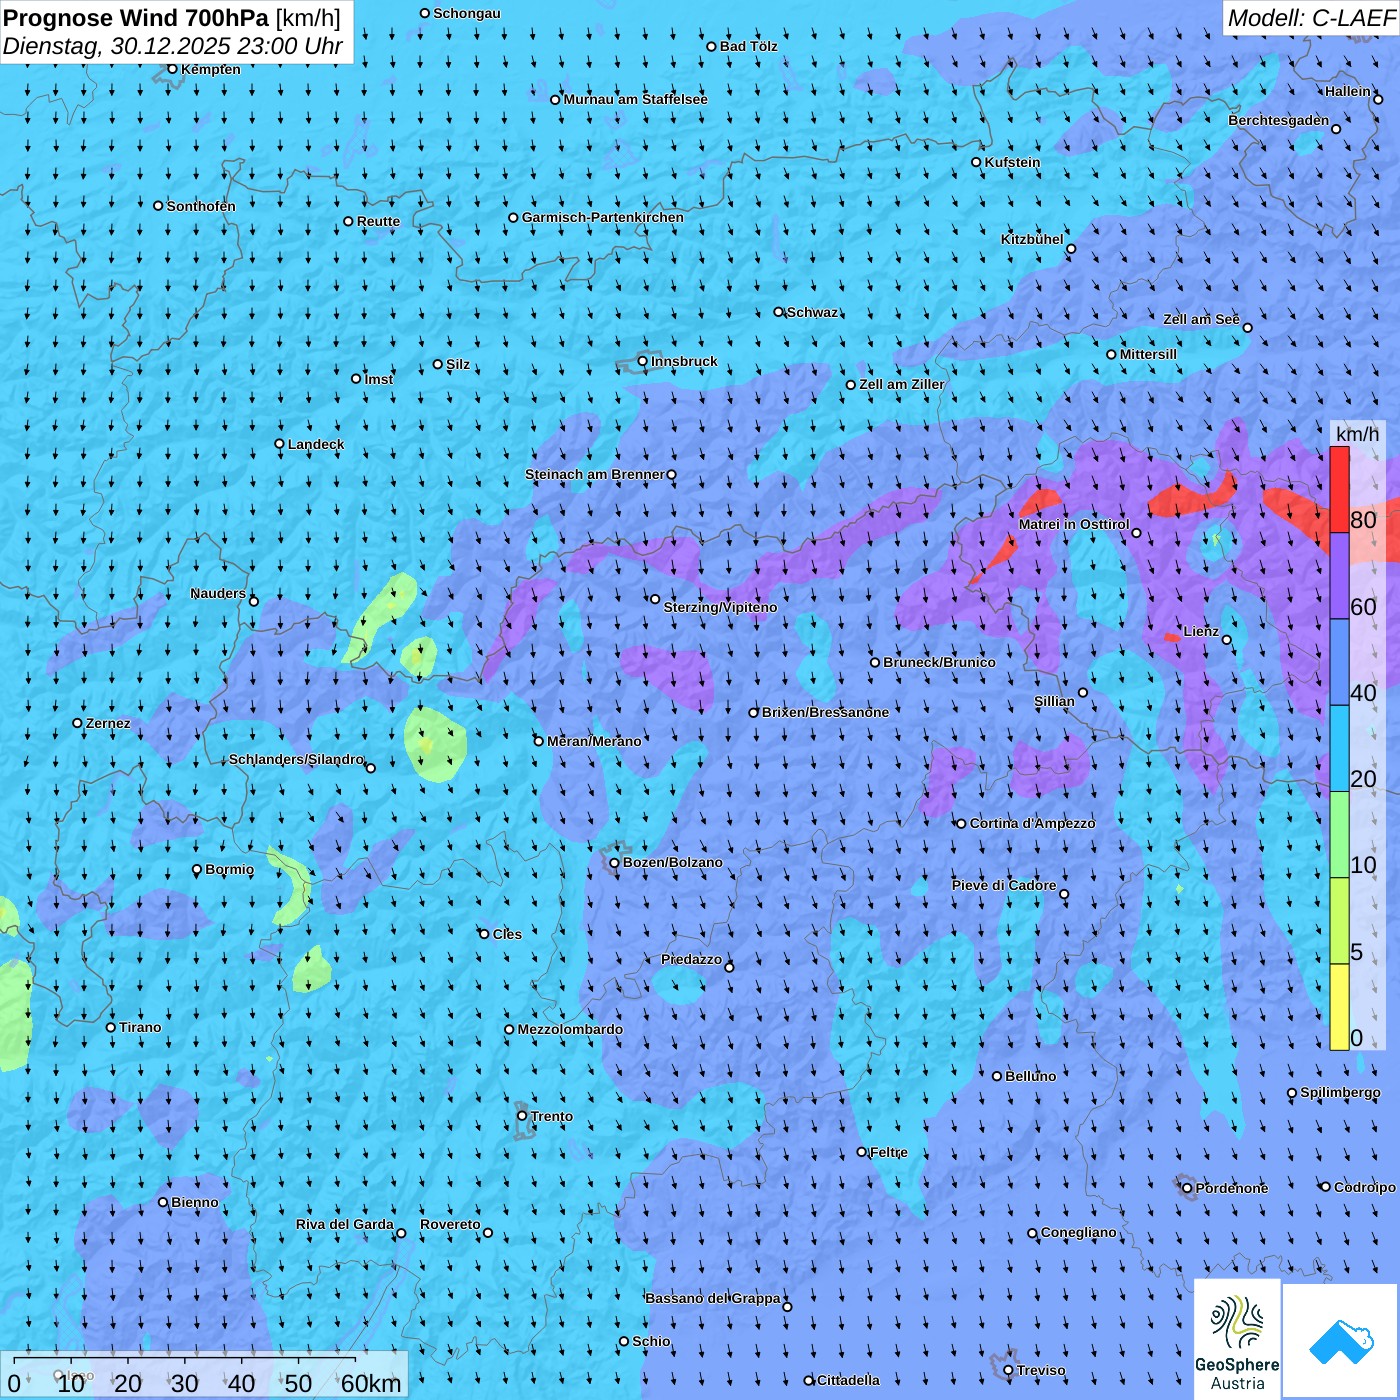
Task: Click the GeoSphere Austria logo
Action: click(1237, 1340)
